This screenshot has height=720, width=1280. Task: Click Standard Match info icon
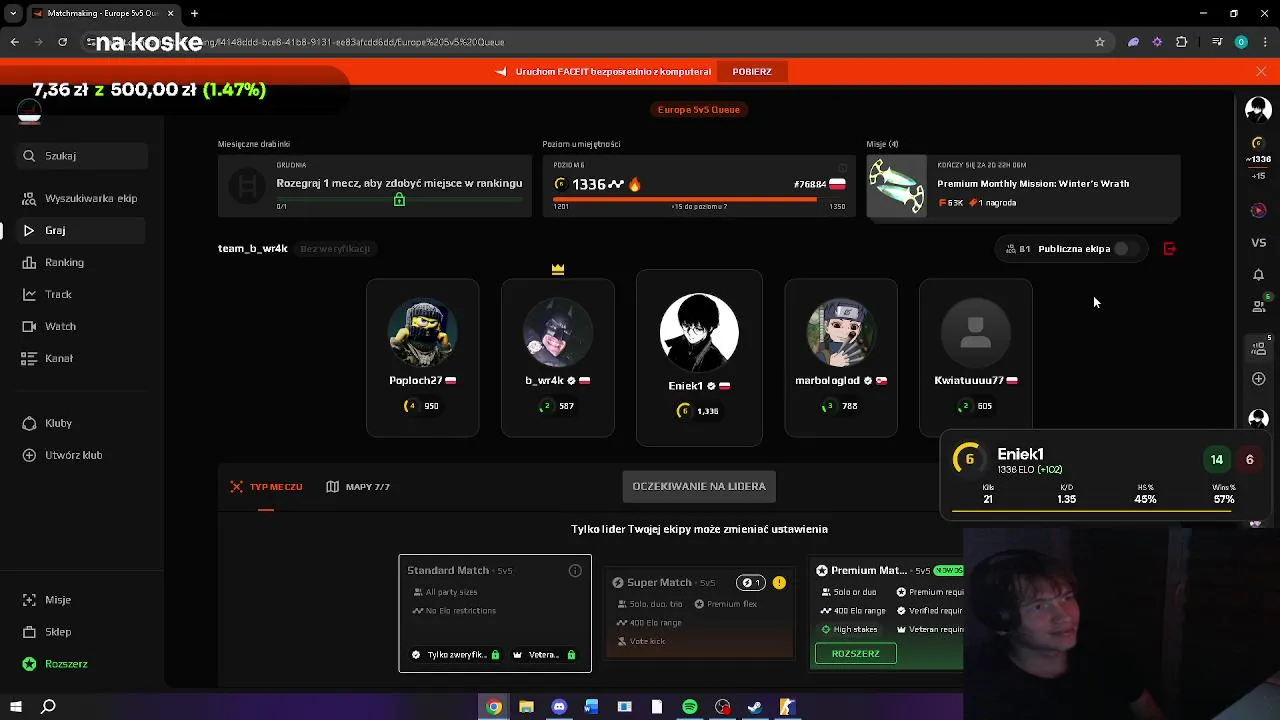[575, 571]
